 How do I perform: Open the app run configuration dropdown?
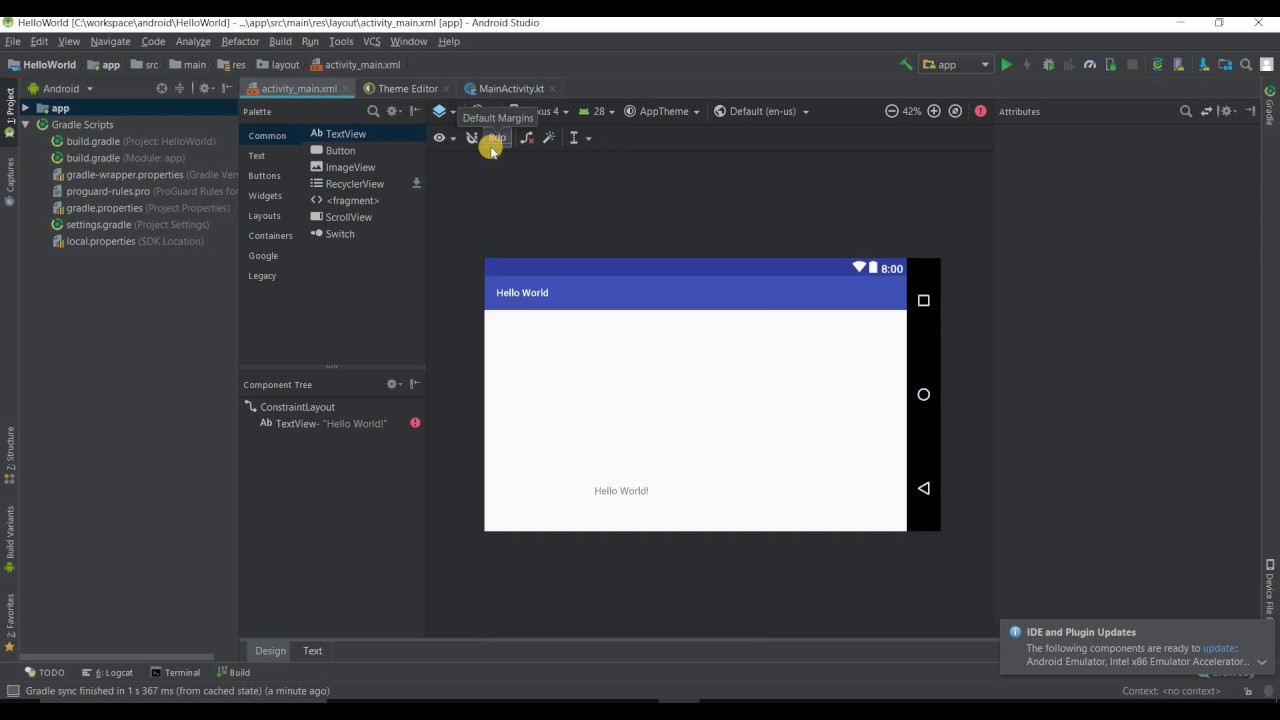[x=956, y=65]
